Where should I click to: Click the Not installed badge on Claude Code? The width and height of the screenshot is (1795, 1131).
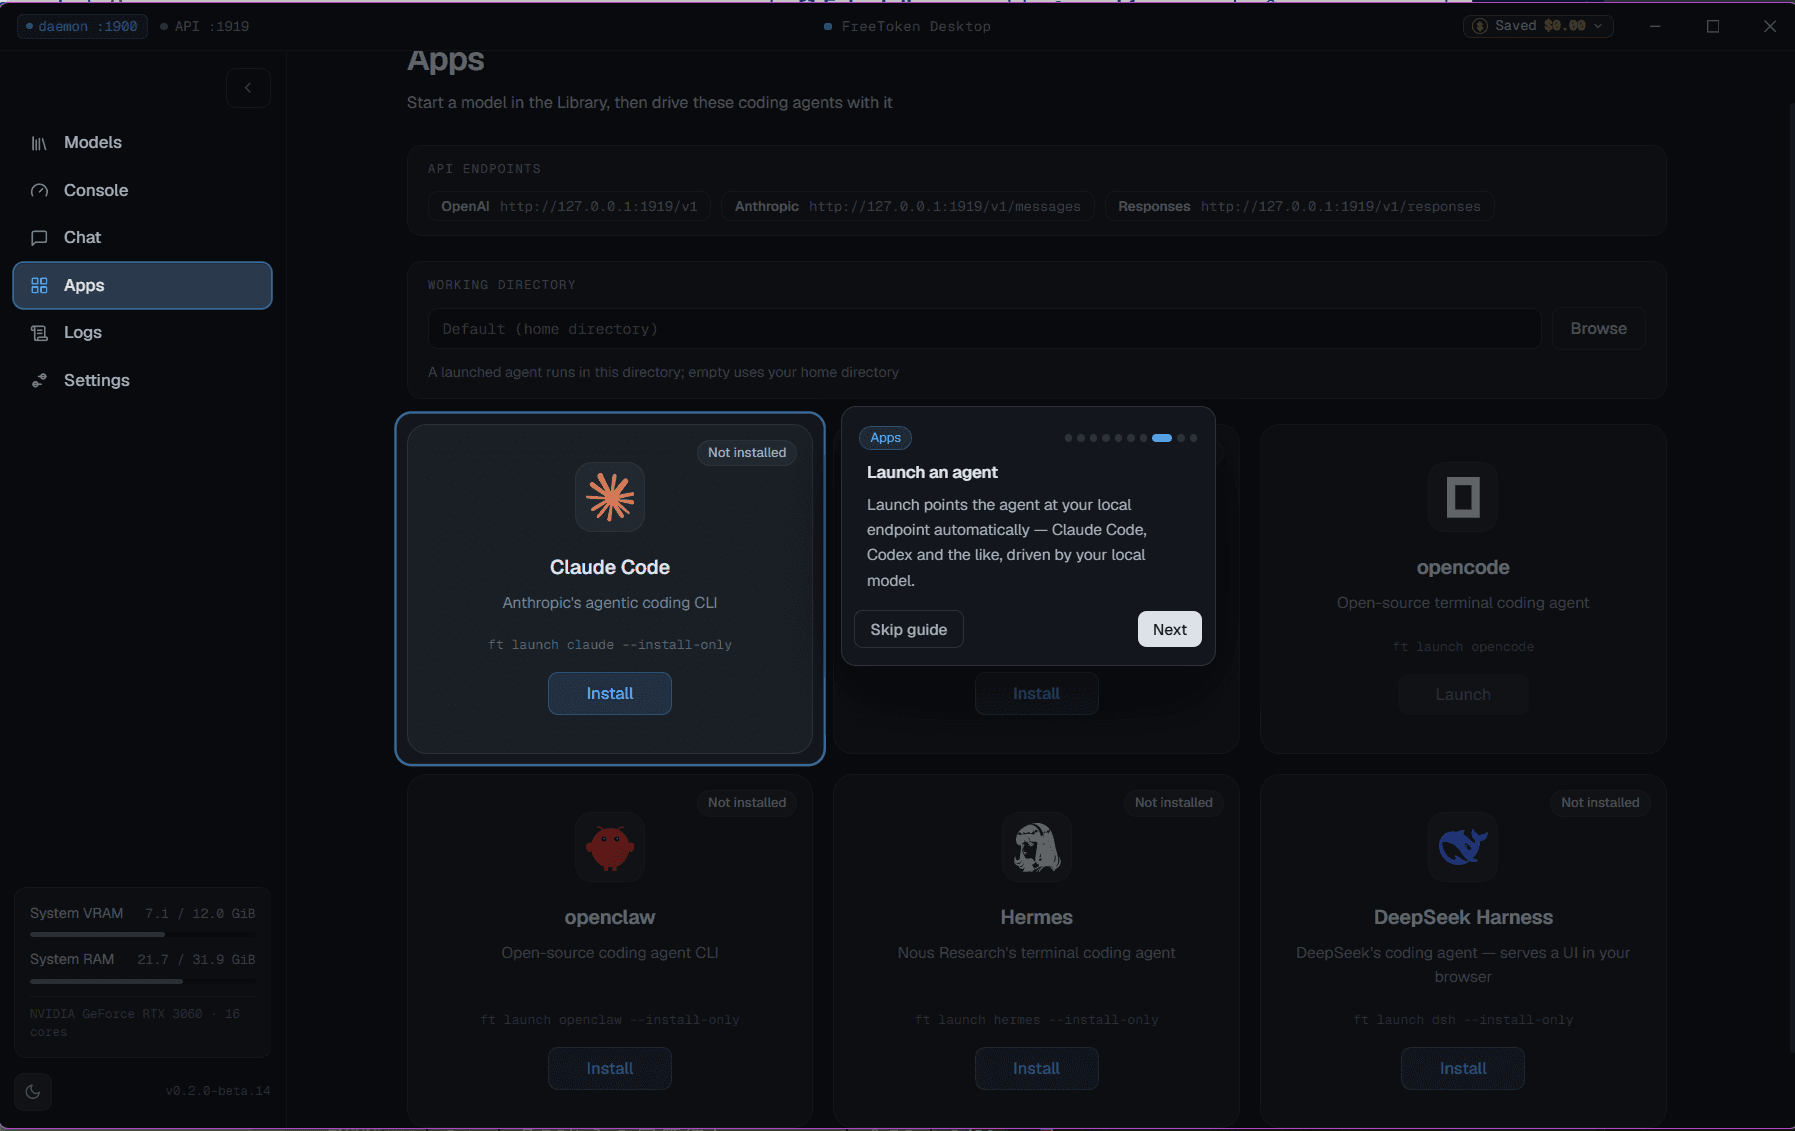[x=747, y=453]
